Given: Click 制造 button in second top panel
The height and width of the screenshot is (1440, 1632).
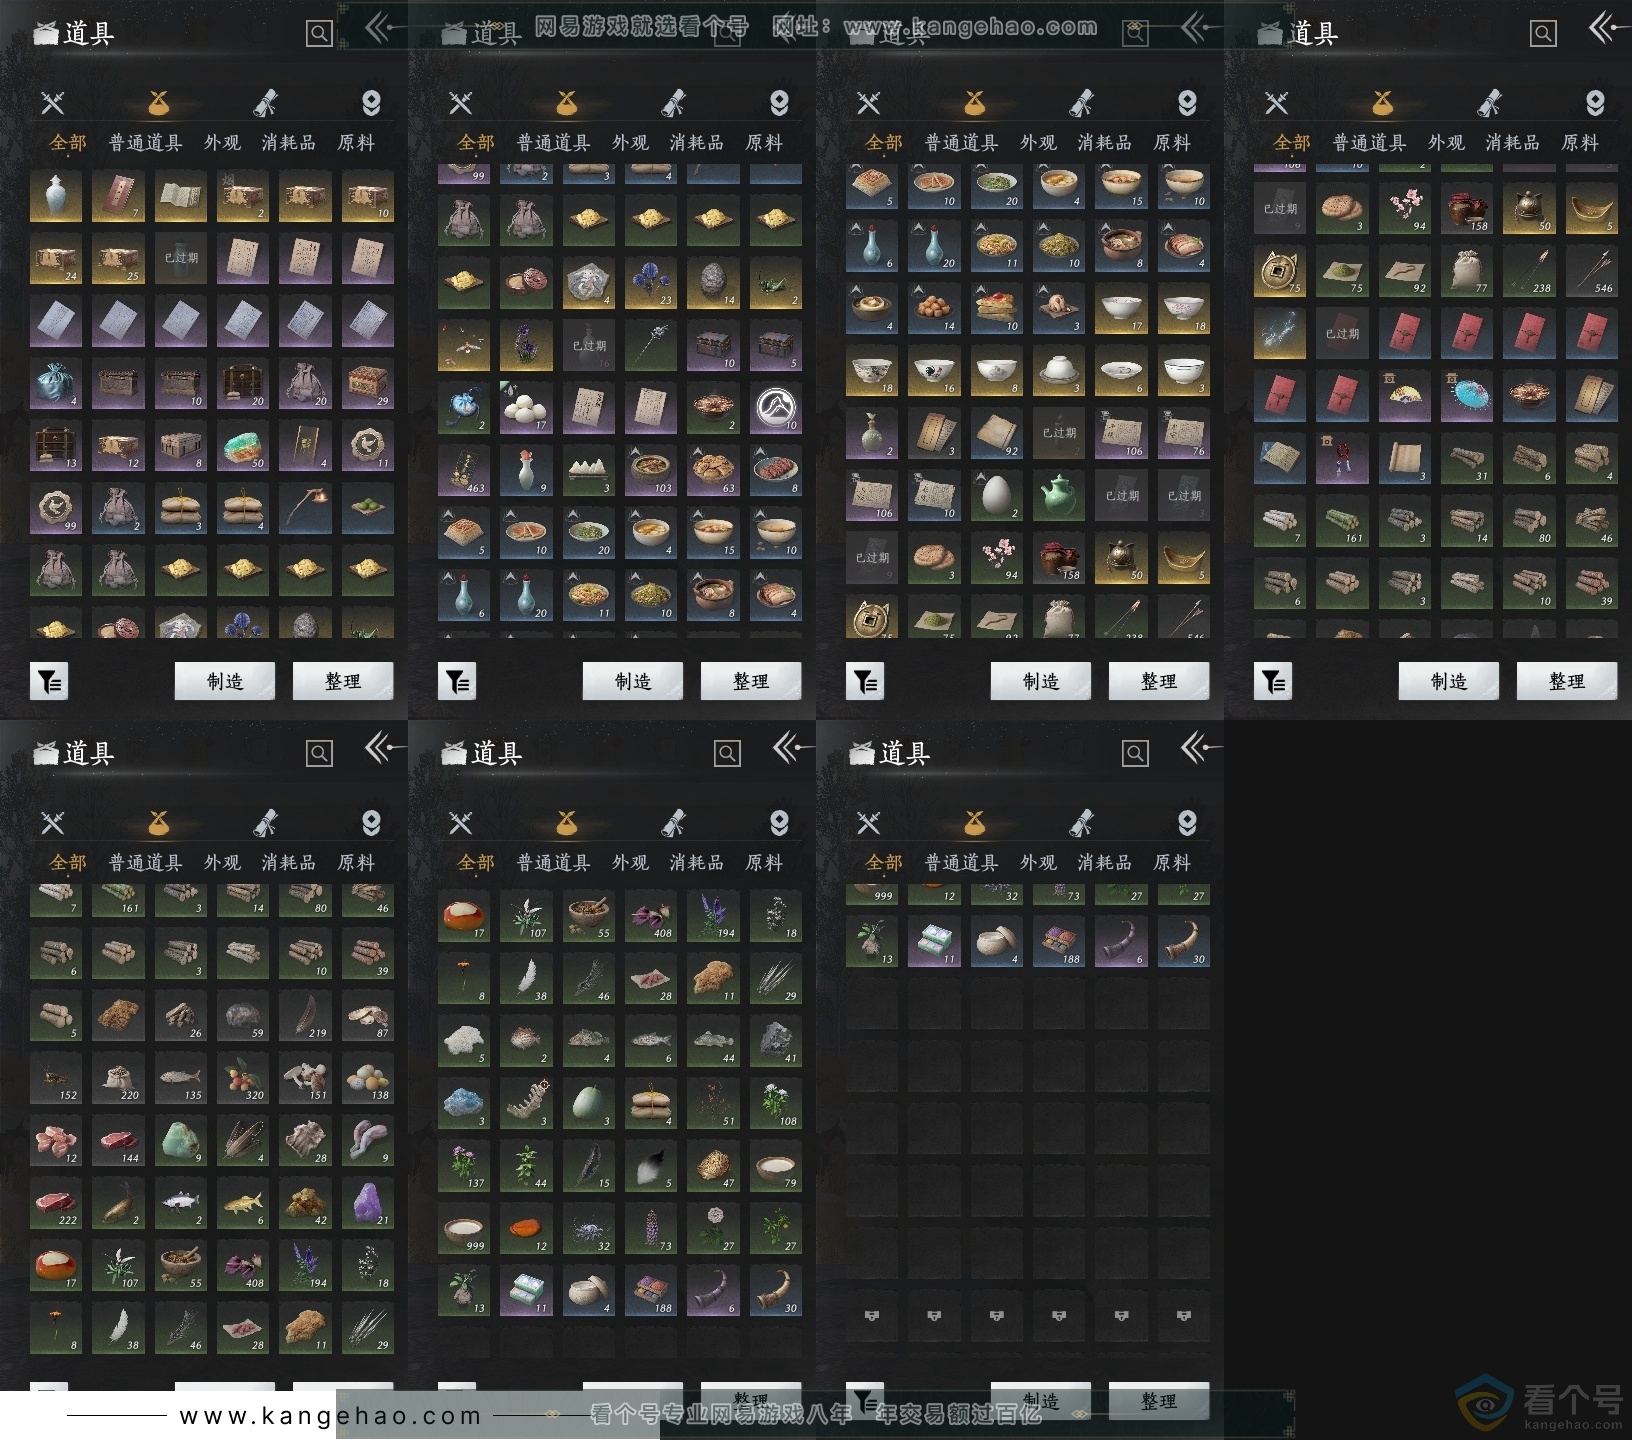Looking at the screenshot, I should click(x=633, y=681).
